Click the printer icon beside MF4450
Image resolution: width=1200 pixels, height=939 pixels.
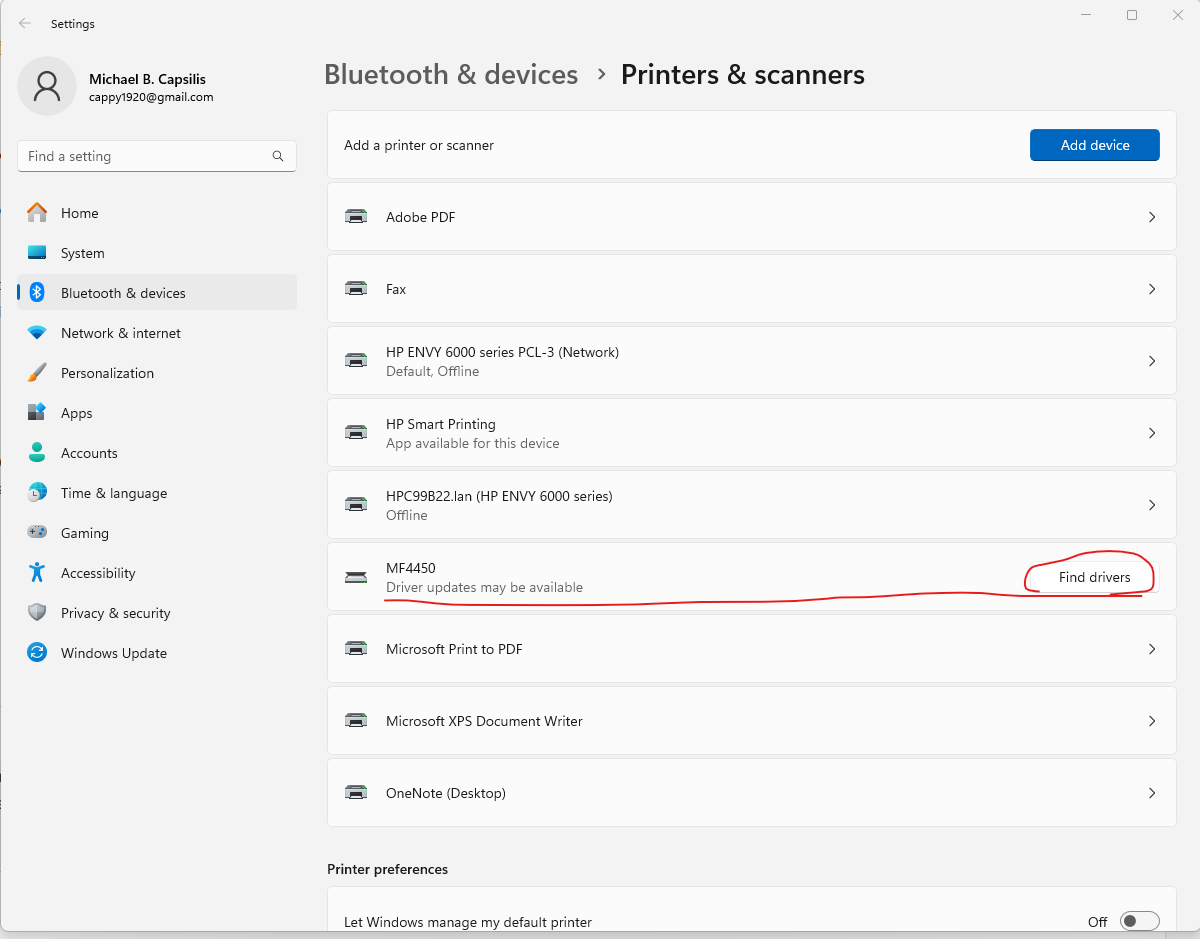click(x=356, y=577)
